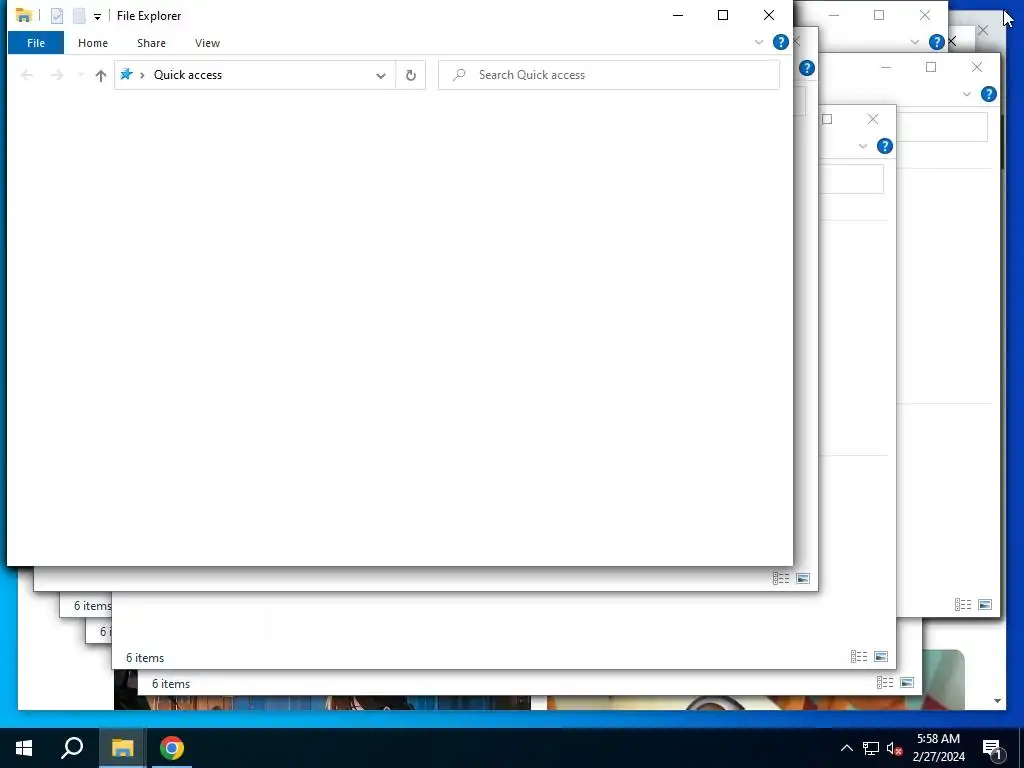
Task: Open the address bar history dropdown
Action: click(381, 75)
